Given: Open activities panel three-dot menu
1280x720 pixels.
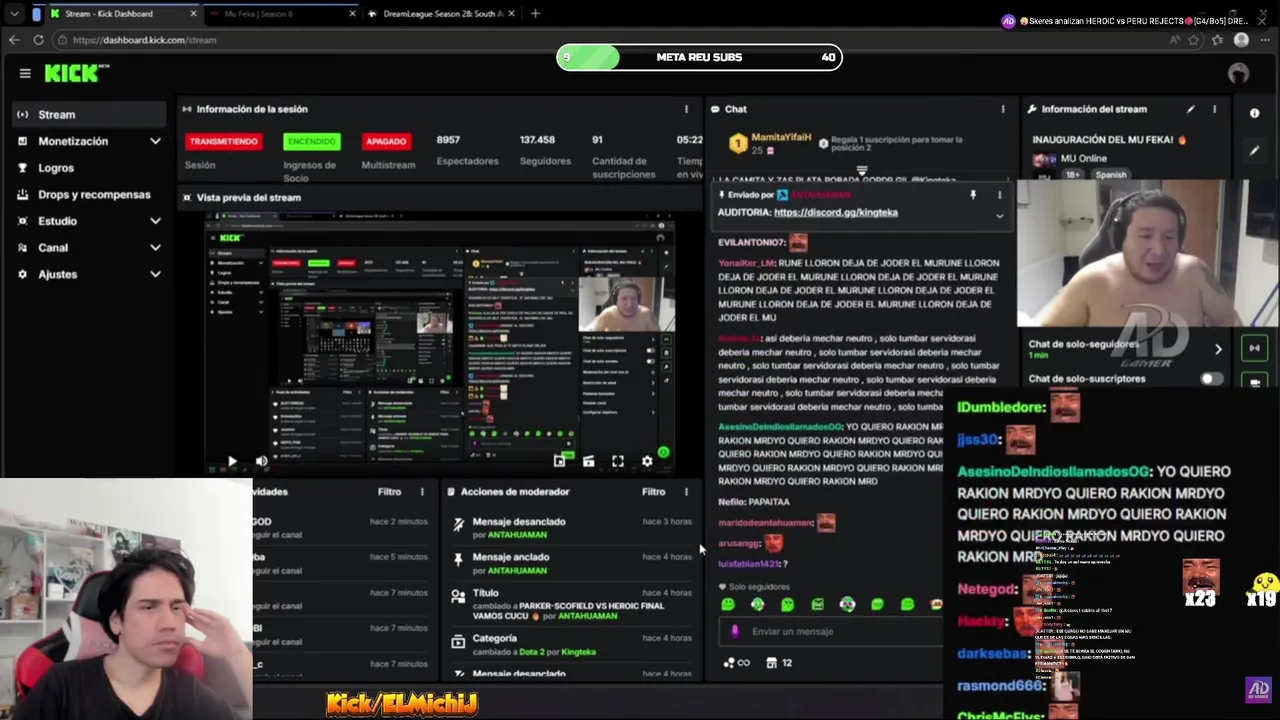Looking at the screenshot, I should pos(422,492).
